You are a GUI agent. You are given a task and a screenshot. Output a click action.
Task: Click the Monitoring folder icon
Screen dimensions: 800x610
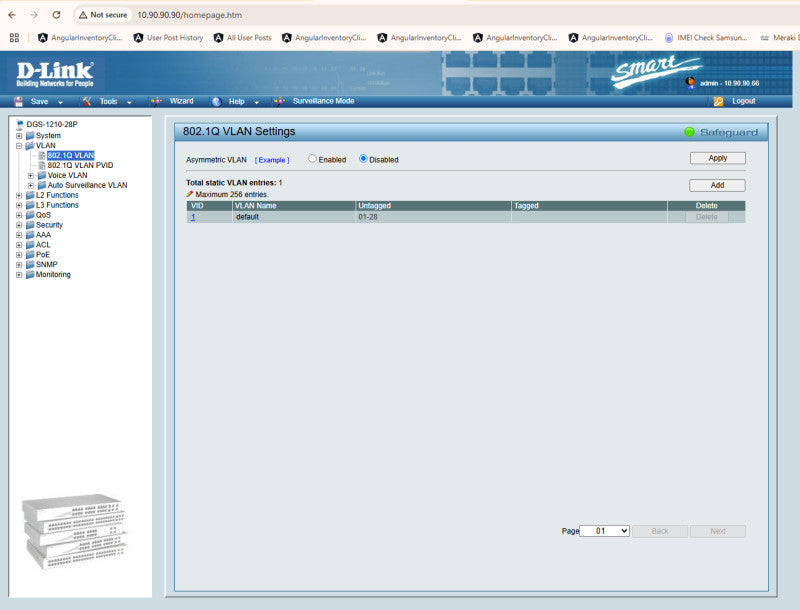coord(30,274)
